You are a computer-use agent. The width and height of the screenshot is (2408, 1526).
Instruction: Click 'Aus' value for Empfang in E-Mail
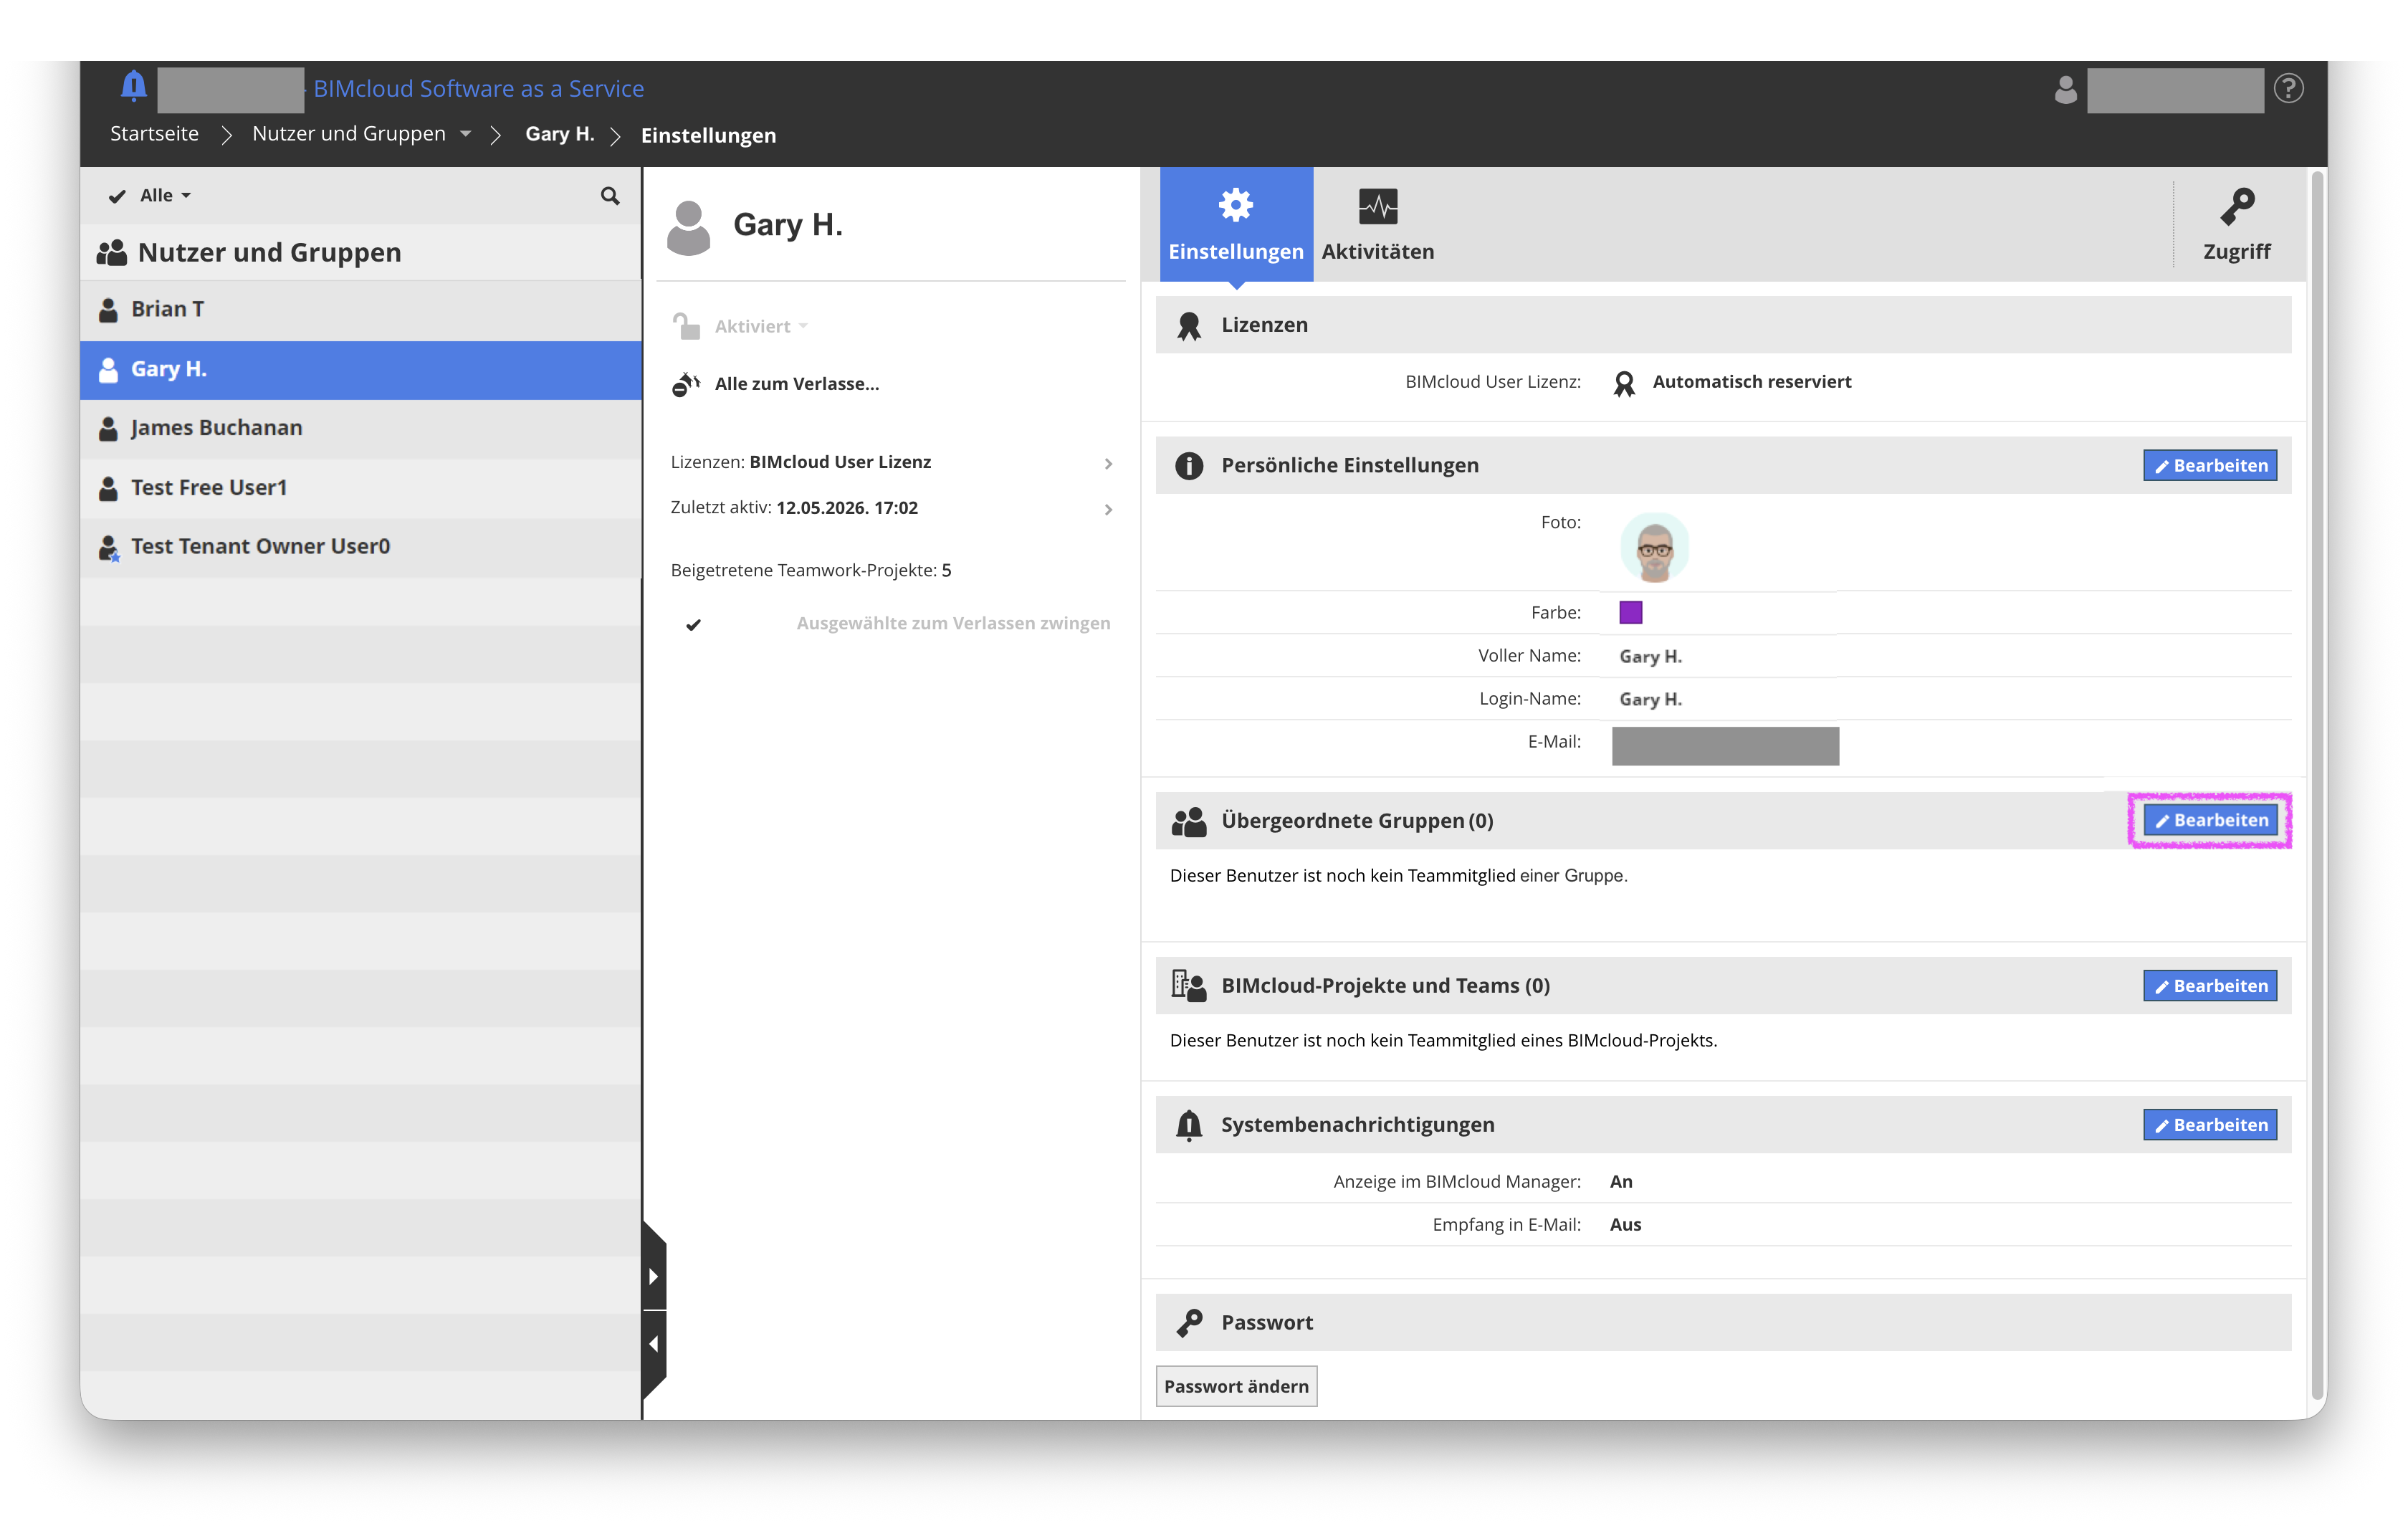pos(1625,1225)
